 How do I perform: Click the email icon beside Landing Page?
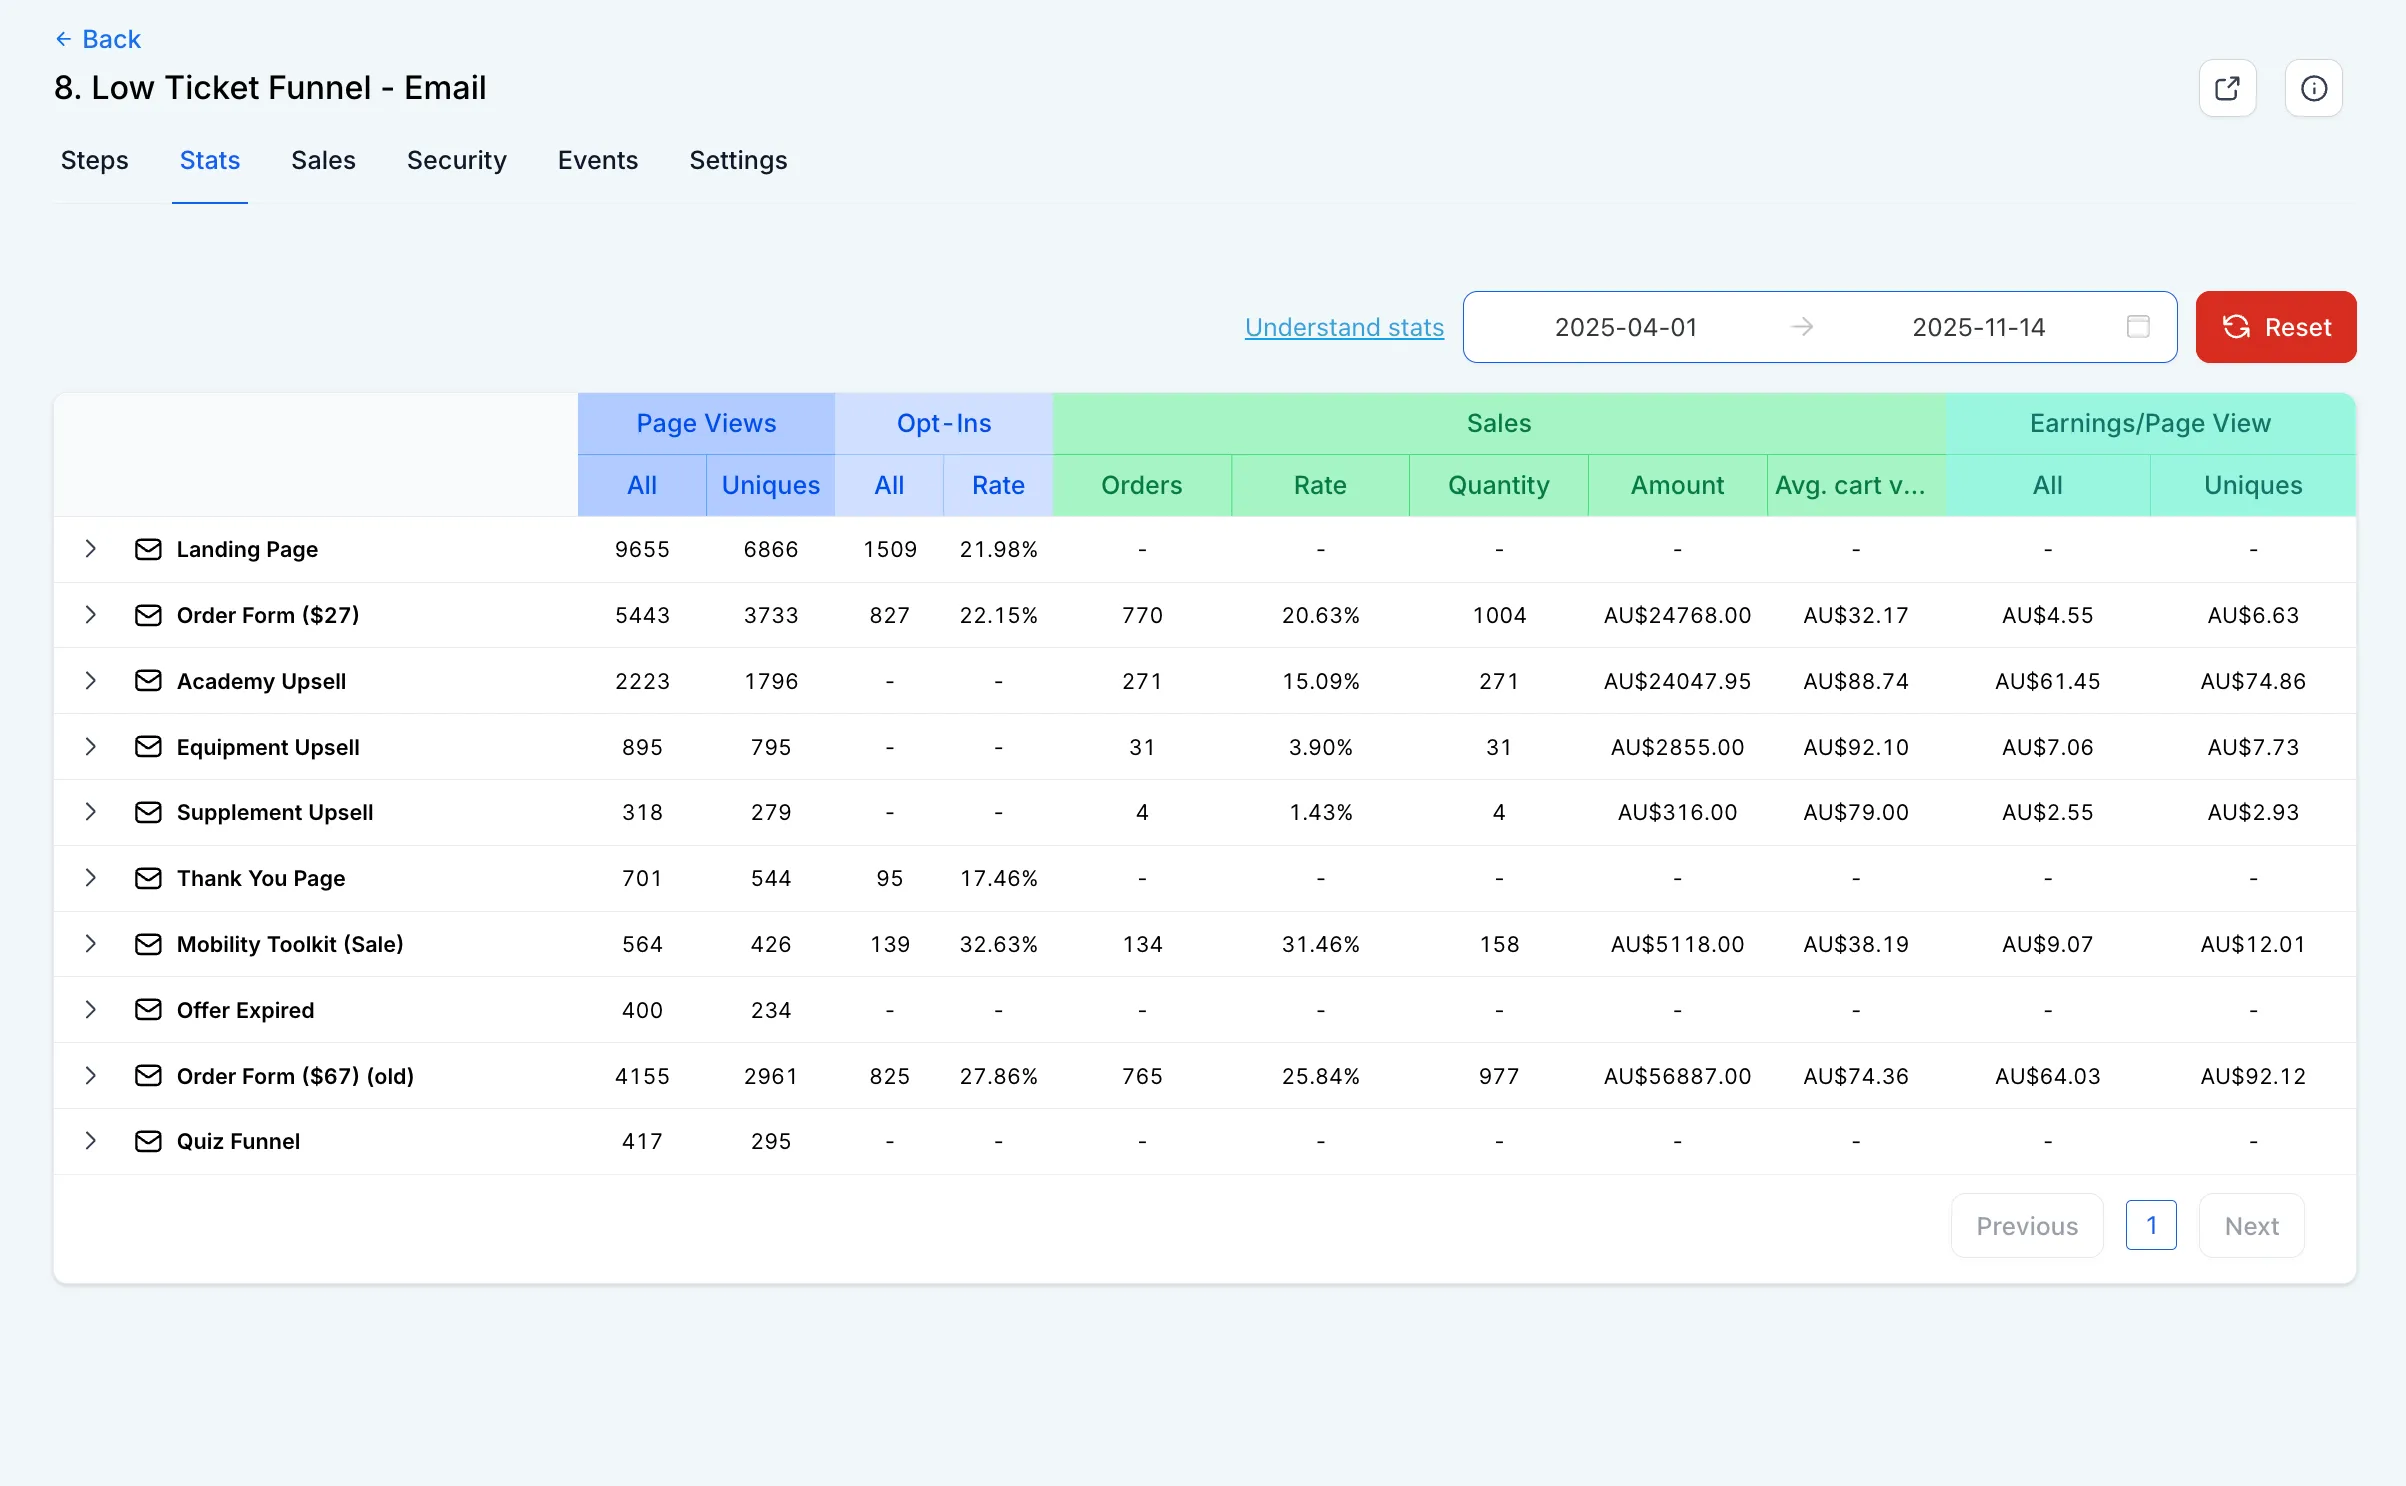pos(148,549)
